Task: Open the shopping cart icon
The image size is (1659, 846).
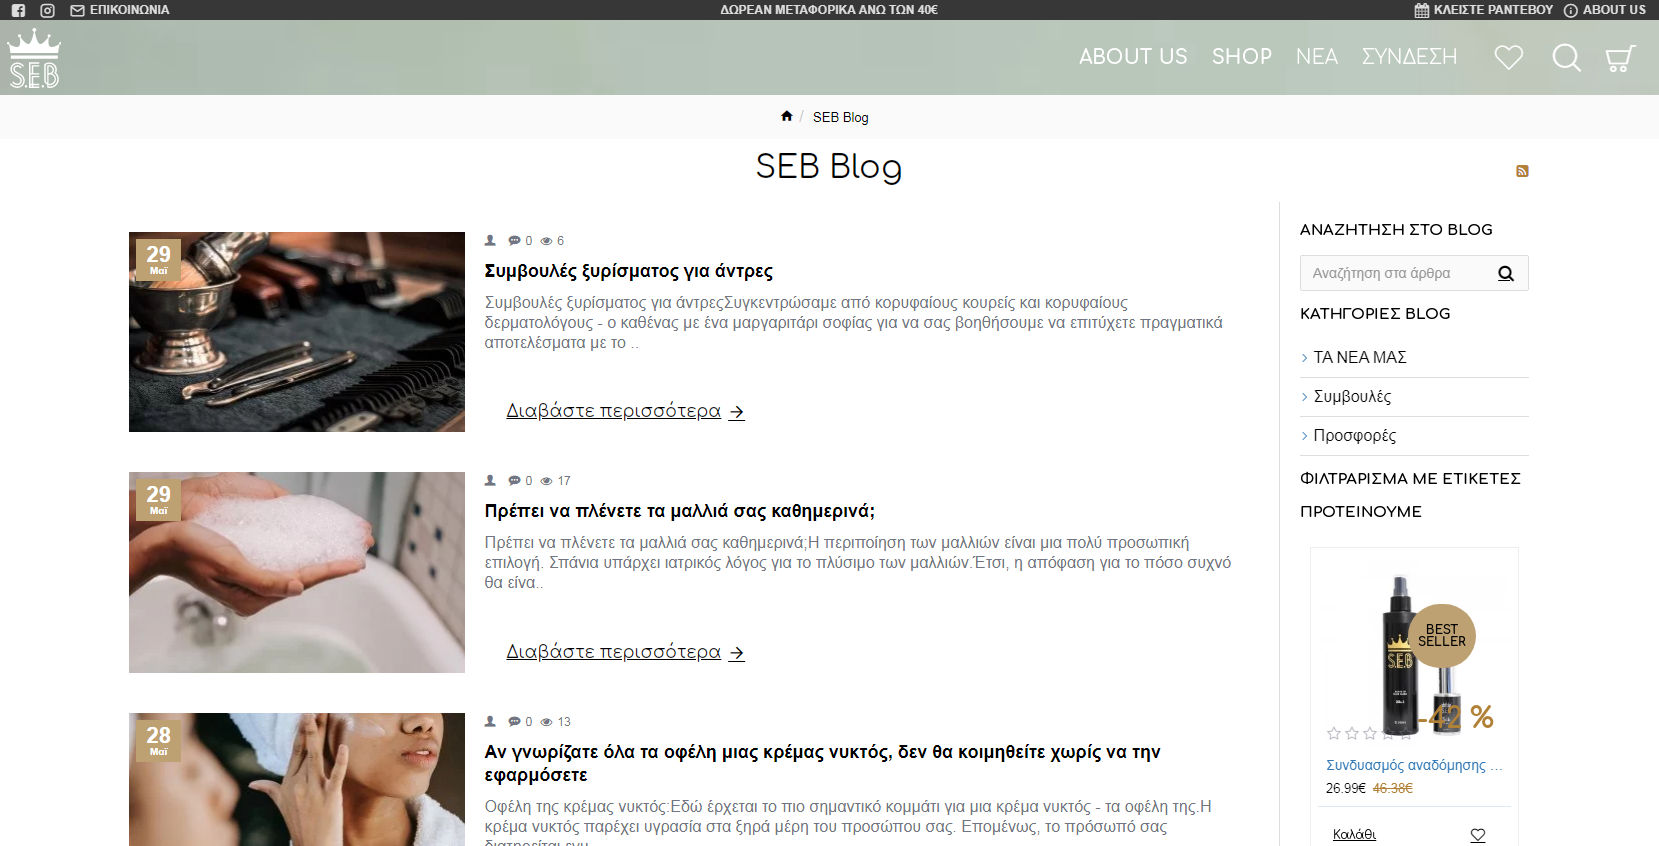Action: pyautogui.click(x=1620, y=58)
